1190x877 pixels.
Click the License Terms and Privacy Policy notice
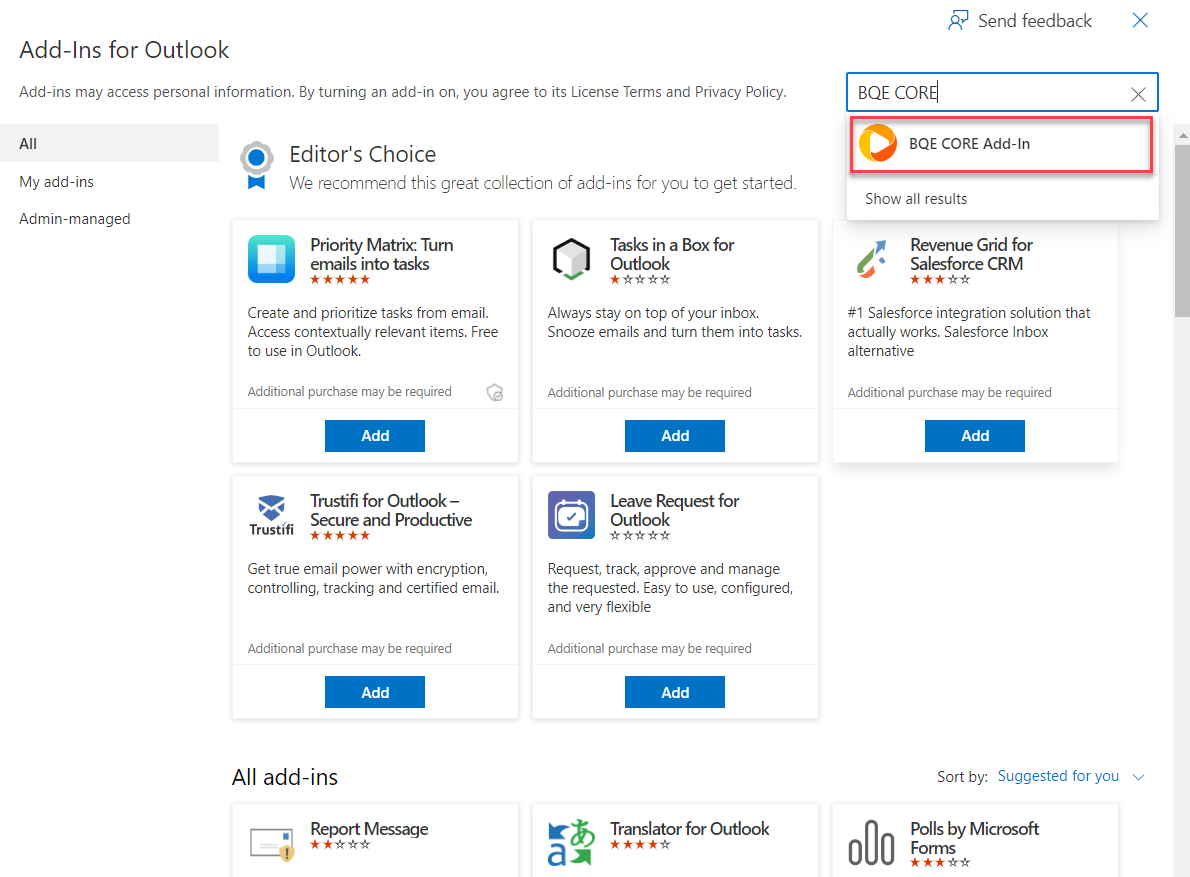(403, 92)
